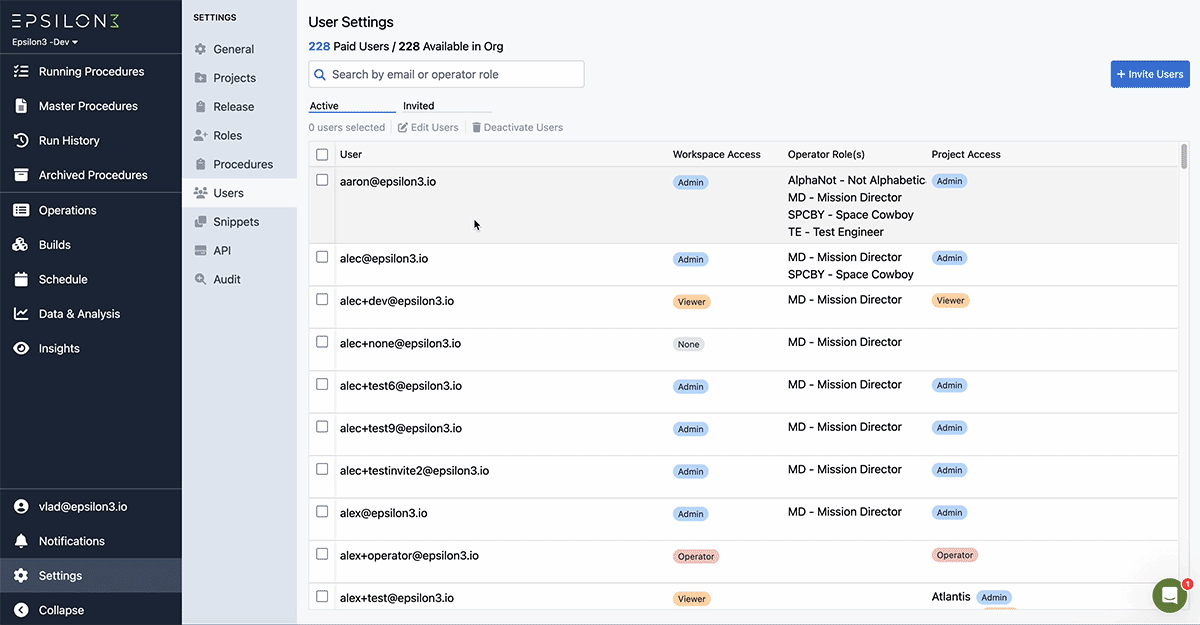Click the Insights eye icon
Image resolution: width=1200 pixels, height=625 pixels.
[21, 349]
